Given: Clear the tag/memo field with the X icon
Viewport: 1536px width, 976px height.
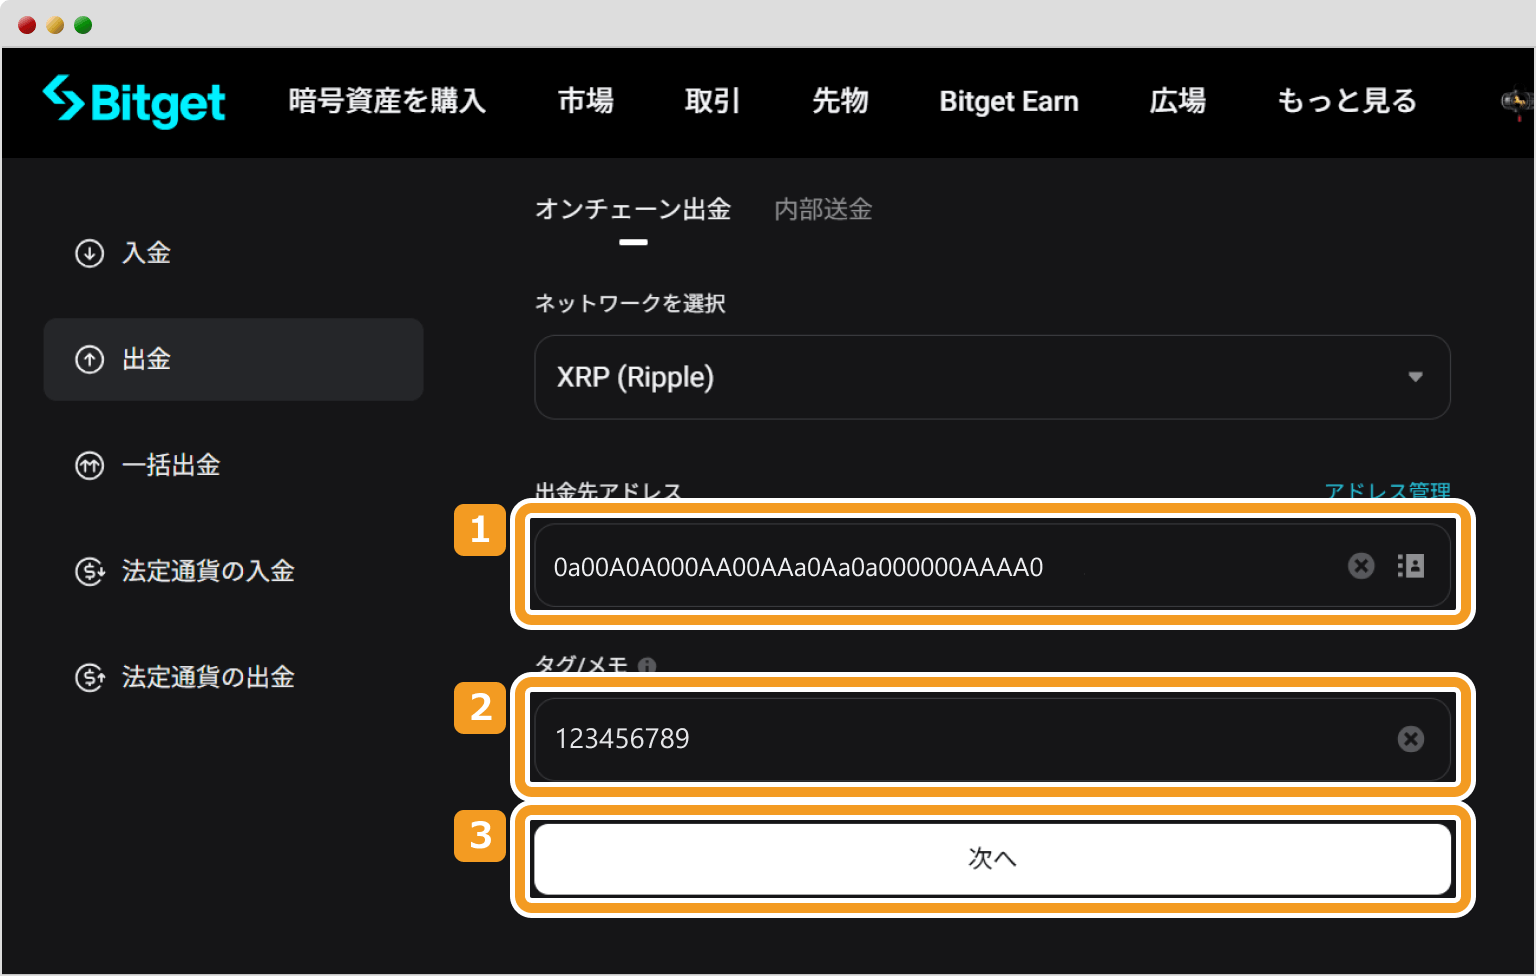Looking at the screenshot, I should tap(1410, 739).
